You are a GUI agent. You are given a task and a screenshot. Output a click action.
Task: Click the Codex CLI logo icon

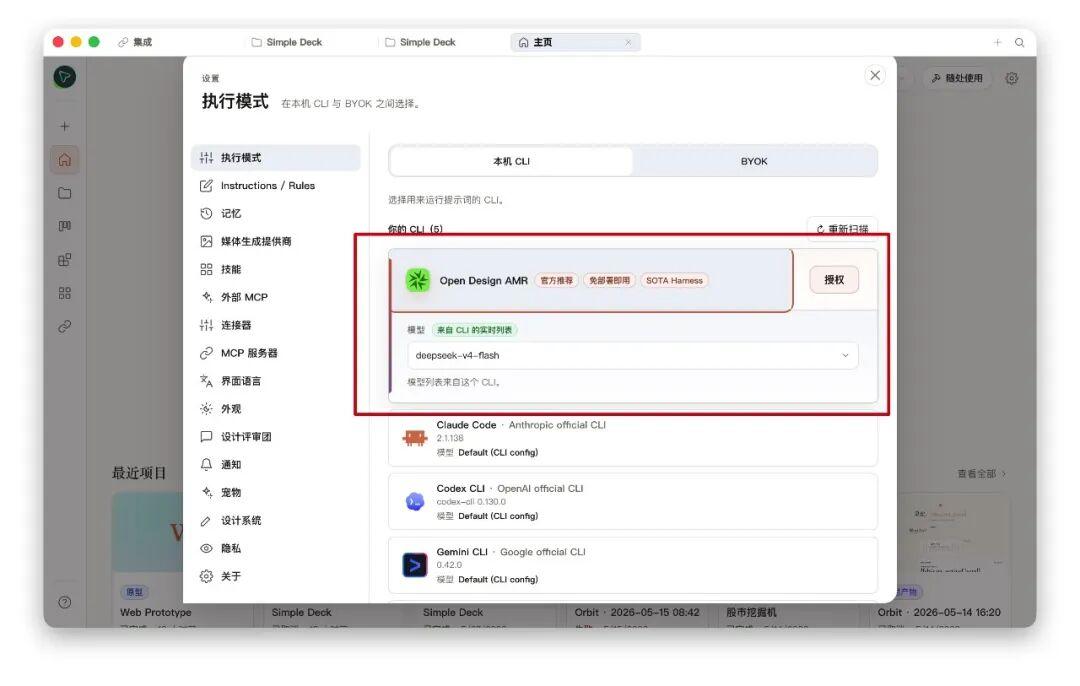[415, 501]
